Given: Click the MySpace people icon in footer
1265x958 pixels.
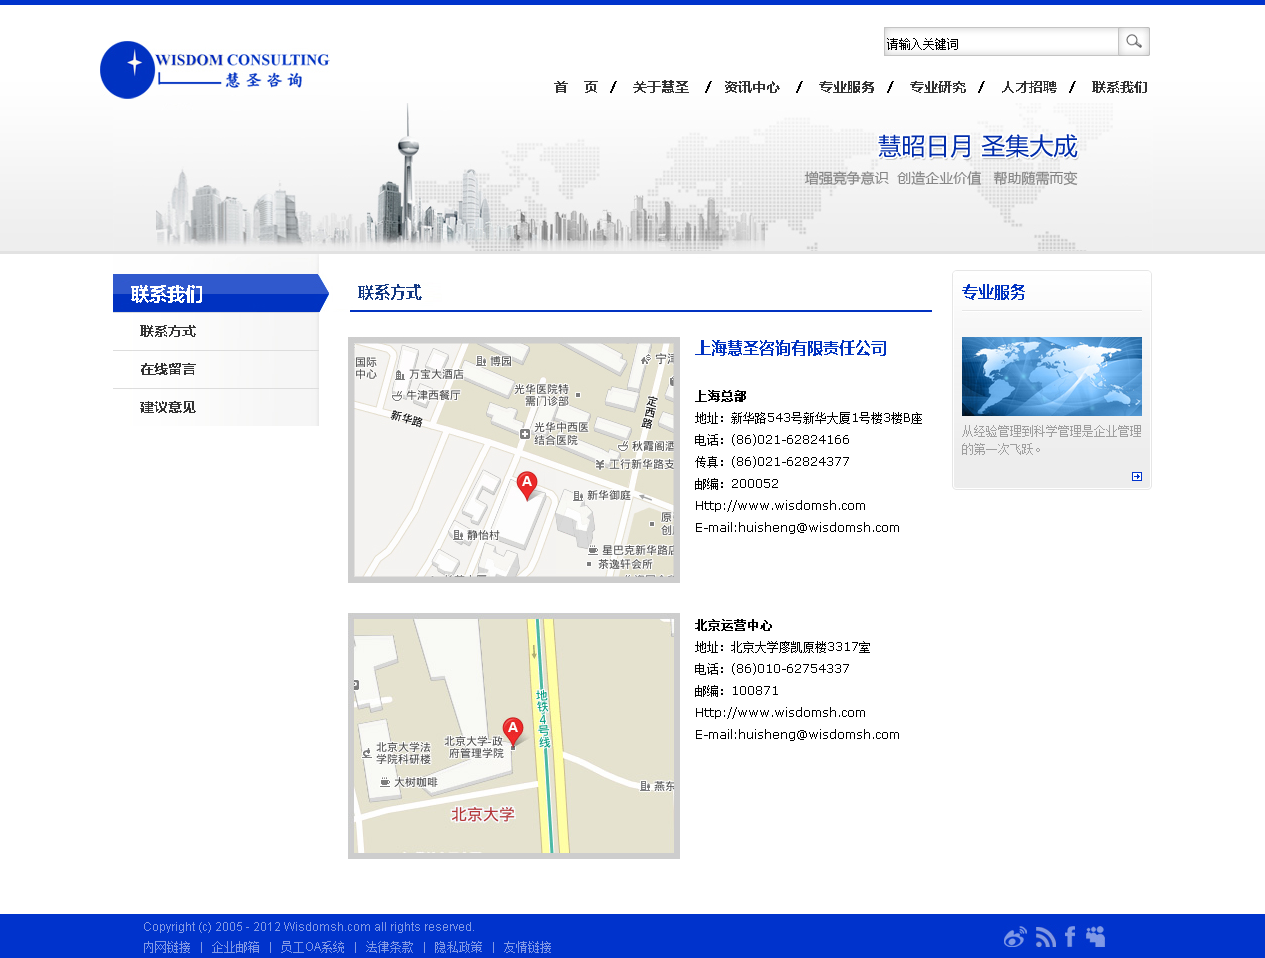Looking at the screenshot, I should click(x=1096, y=937).
